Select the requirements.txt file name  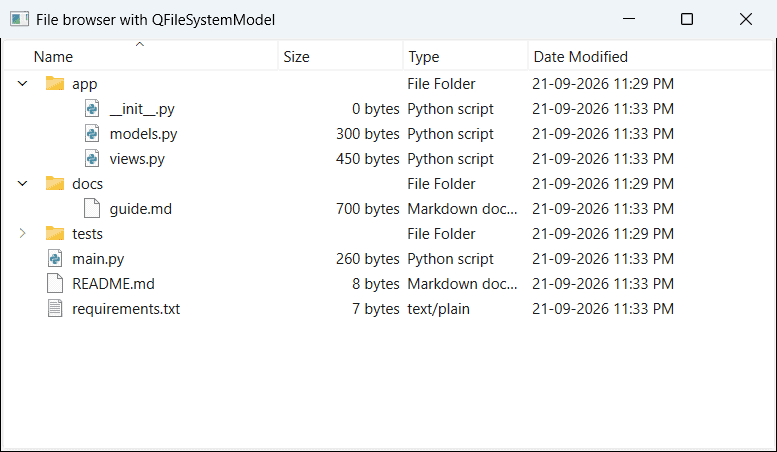pos(126,309)
